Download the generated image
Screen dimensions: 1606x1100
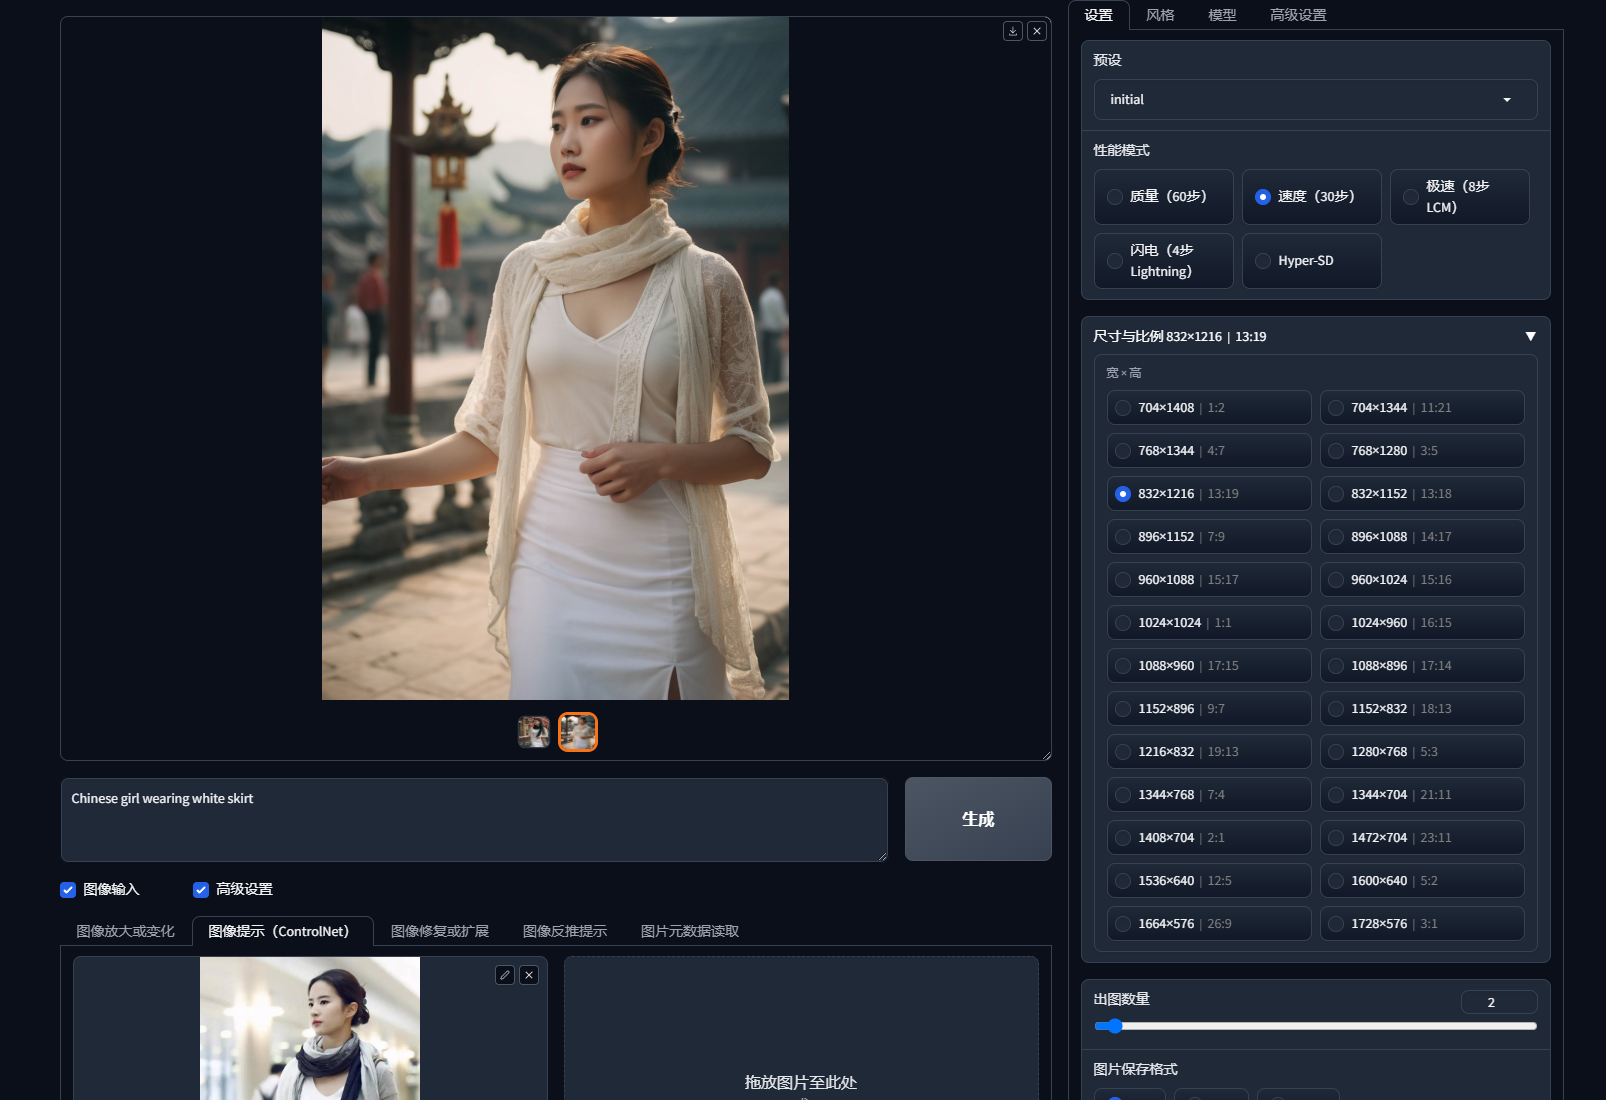pos(1013,31)
